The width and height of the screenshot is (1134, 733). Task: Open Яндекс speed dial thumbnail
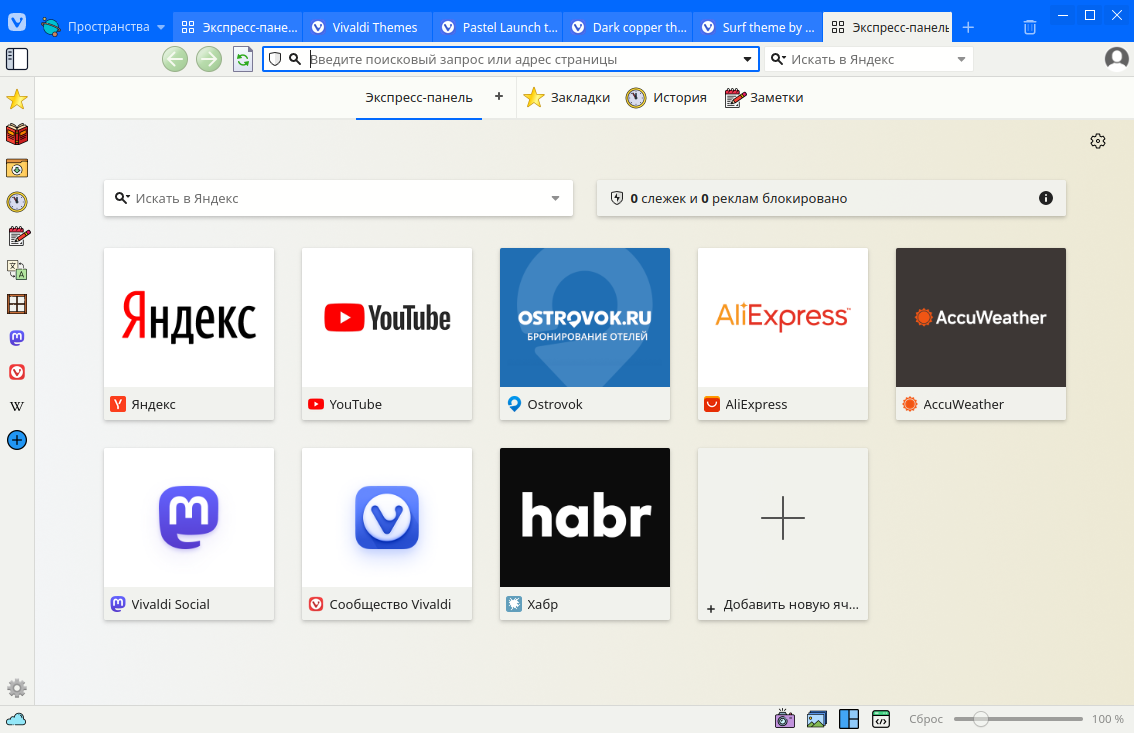tap(189, 333)
